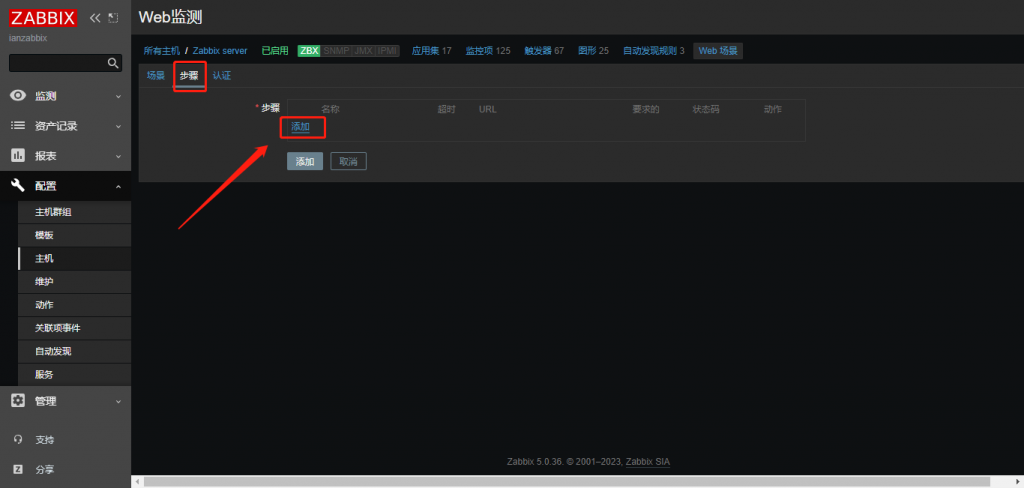Screen dimensions: 1024x488
Task: Click the JMX availability badge
Action: pyautogui.click(x=363, y=50)
